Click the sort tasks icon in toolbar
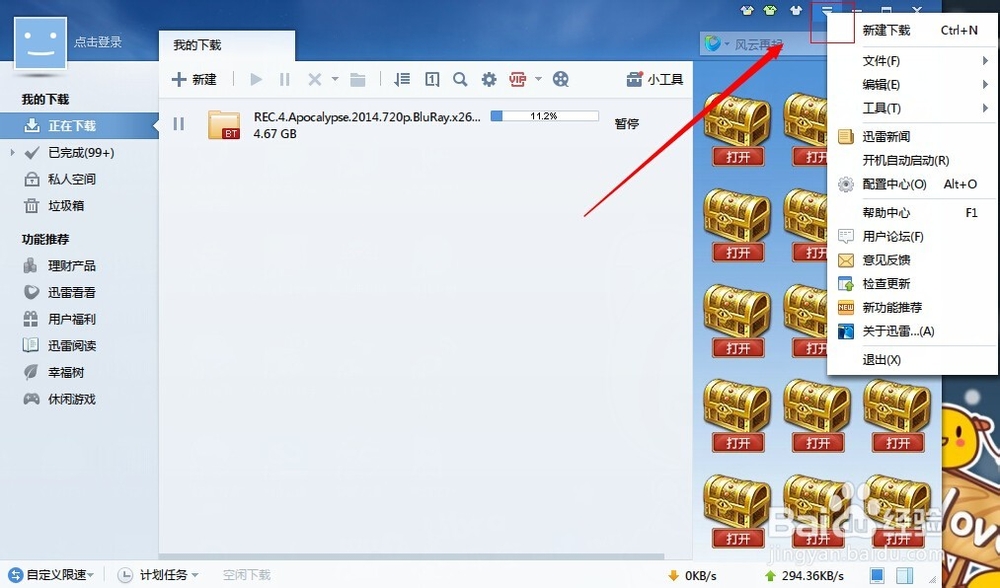Image resolution: width=1000 pixels, height=588 pixels. point(402,79)
